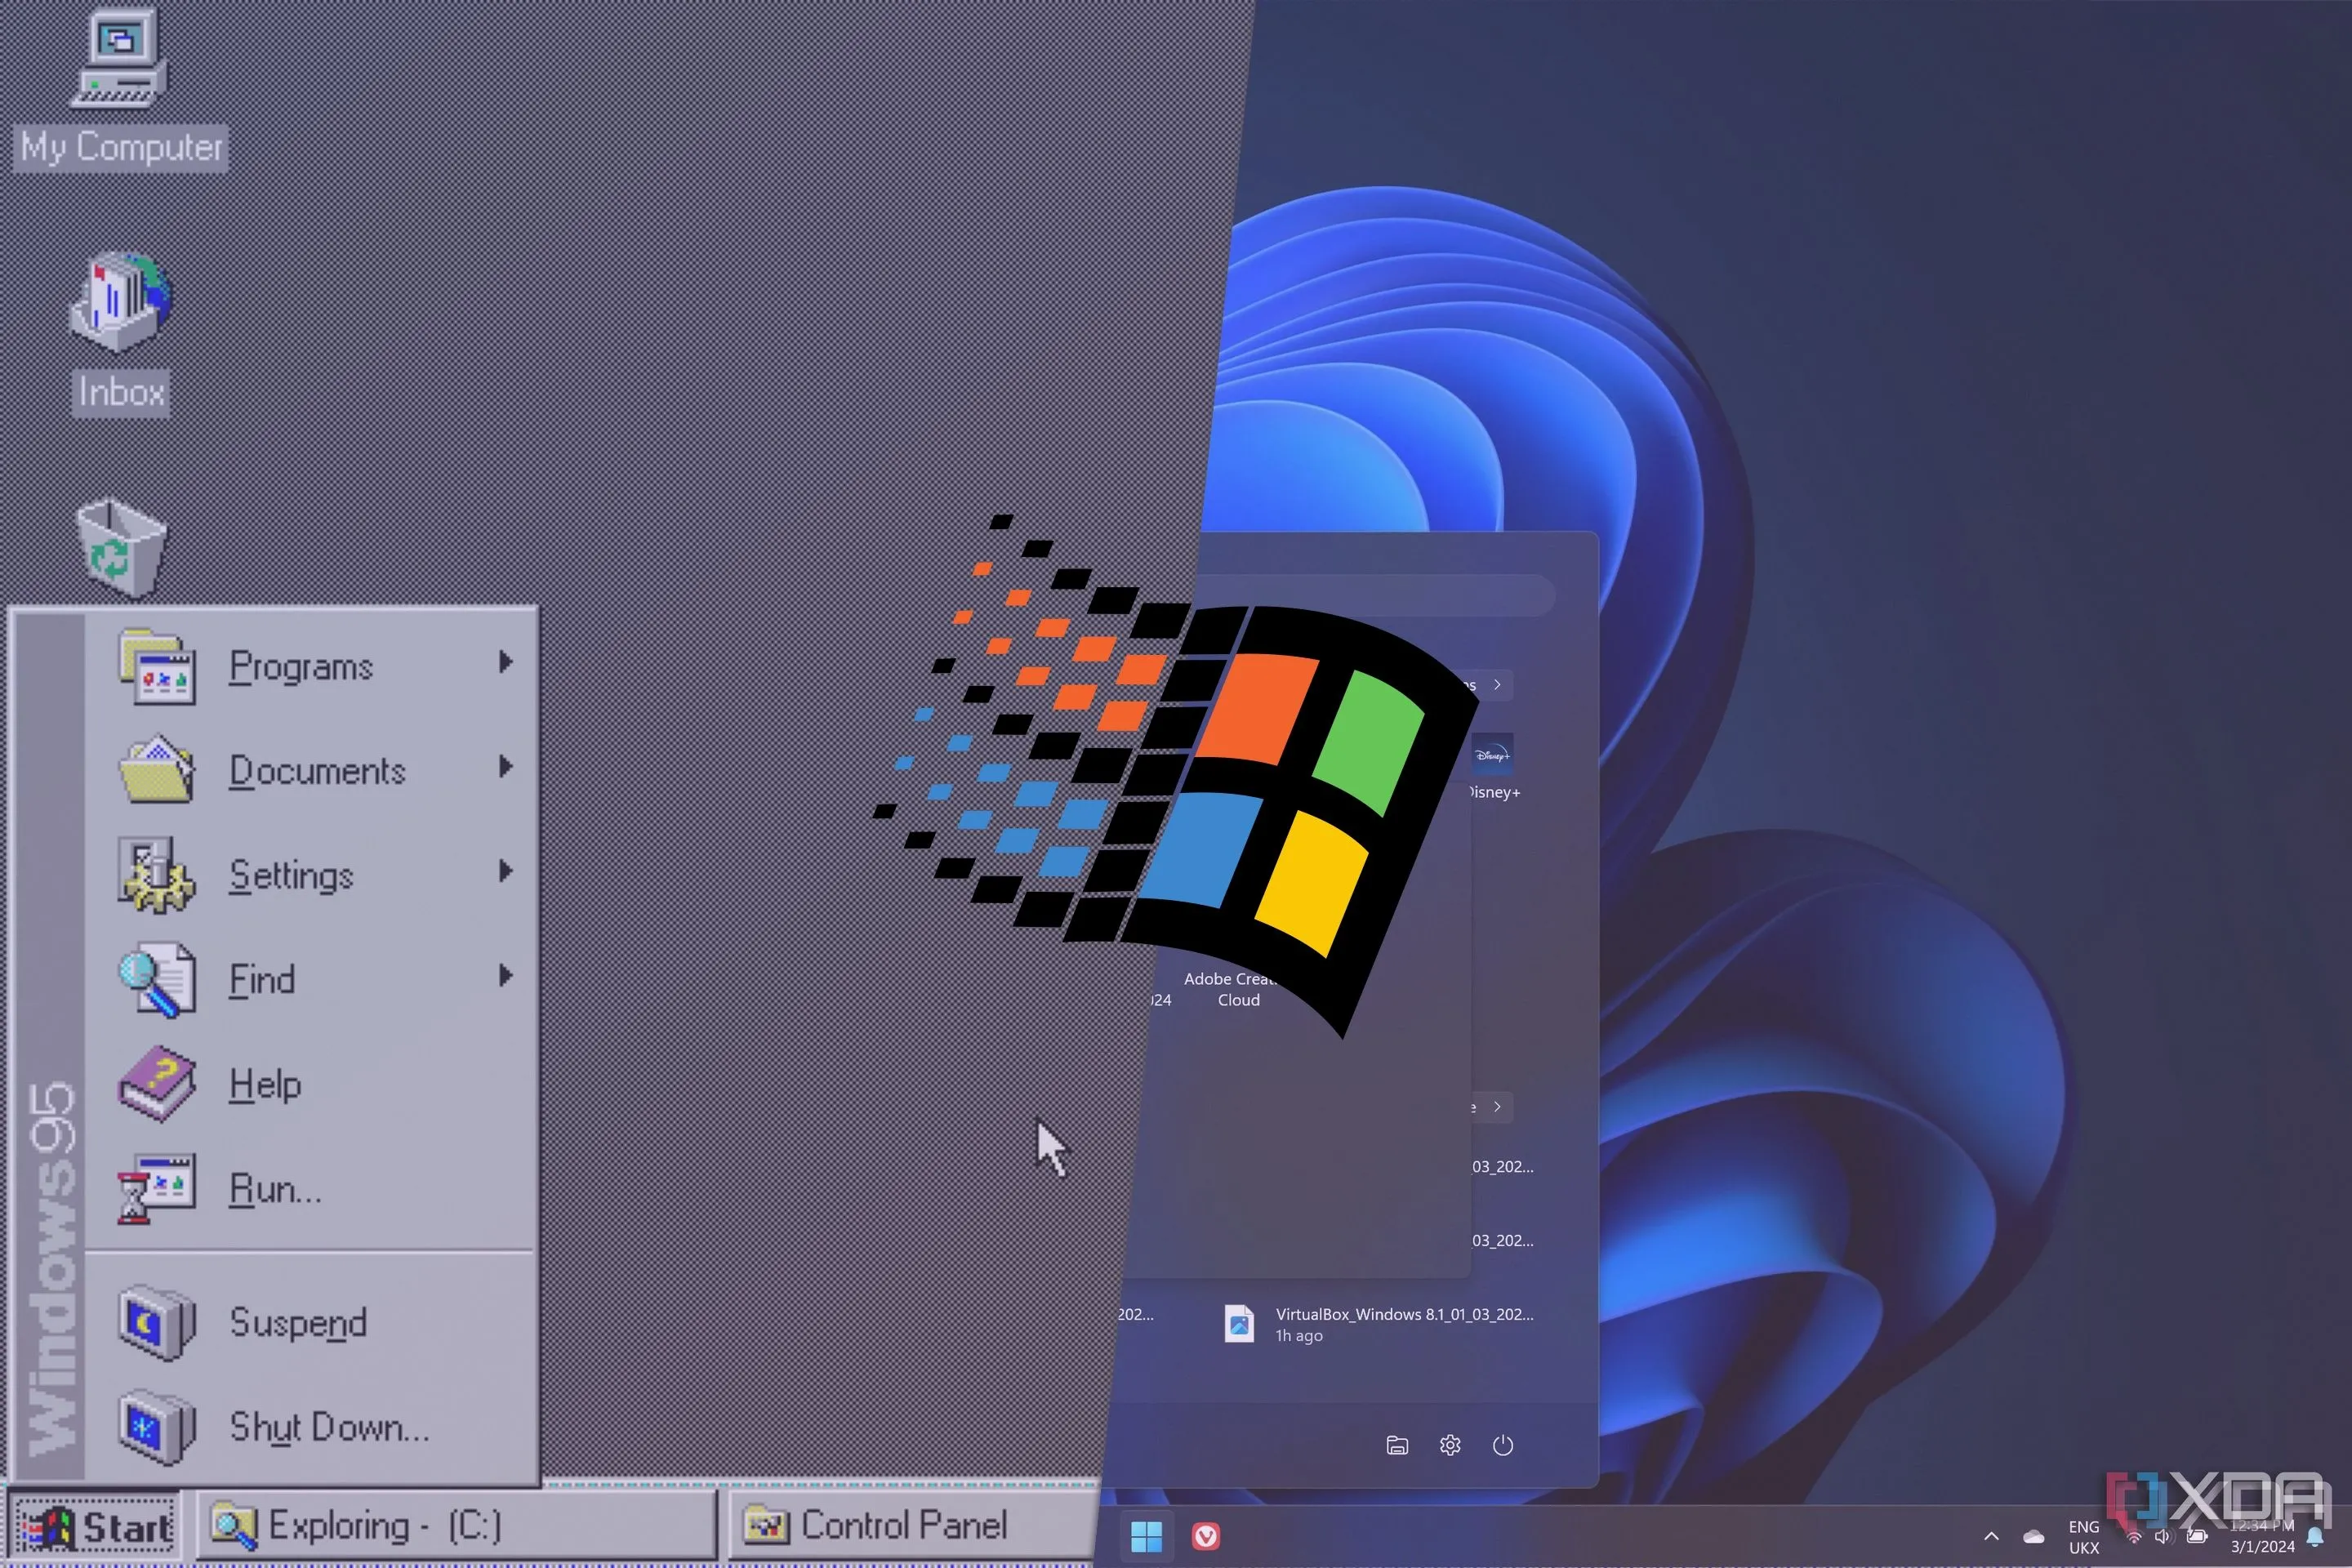The width and height of the screenshot is (2352, 1568).
Task: Choose Suspend from the Start menu
Action: pyautogui.click(x=310, y=1322)
